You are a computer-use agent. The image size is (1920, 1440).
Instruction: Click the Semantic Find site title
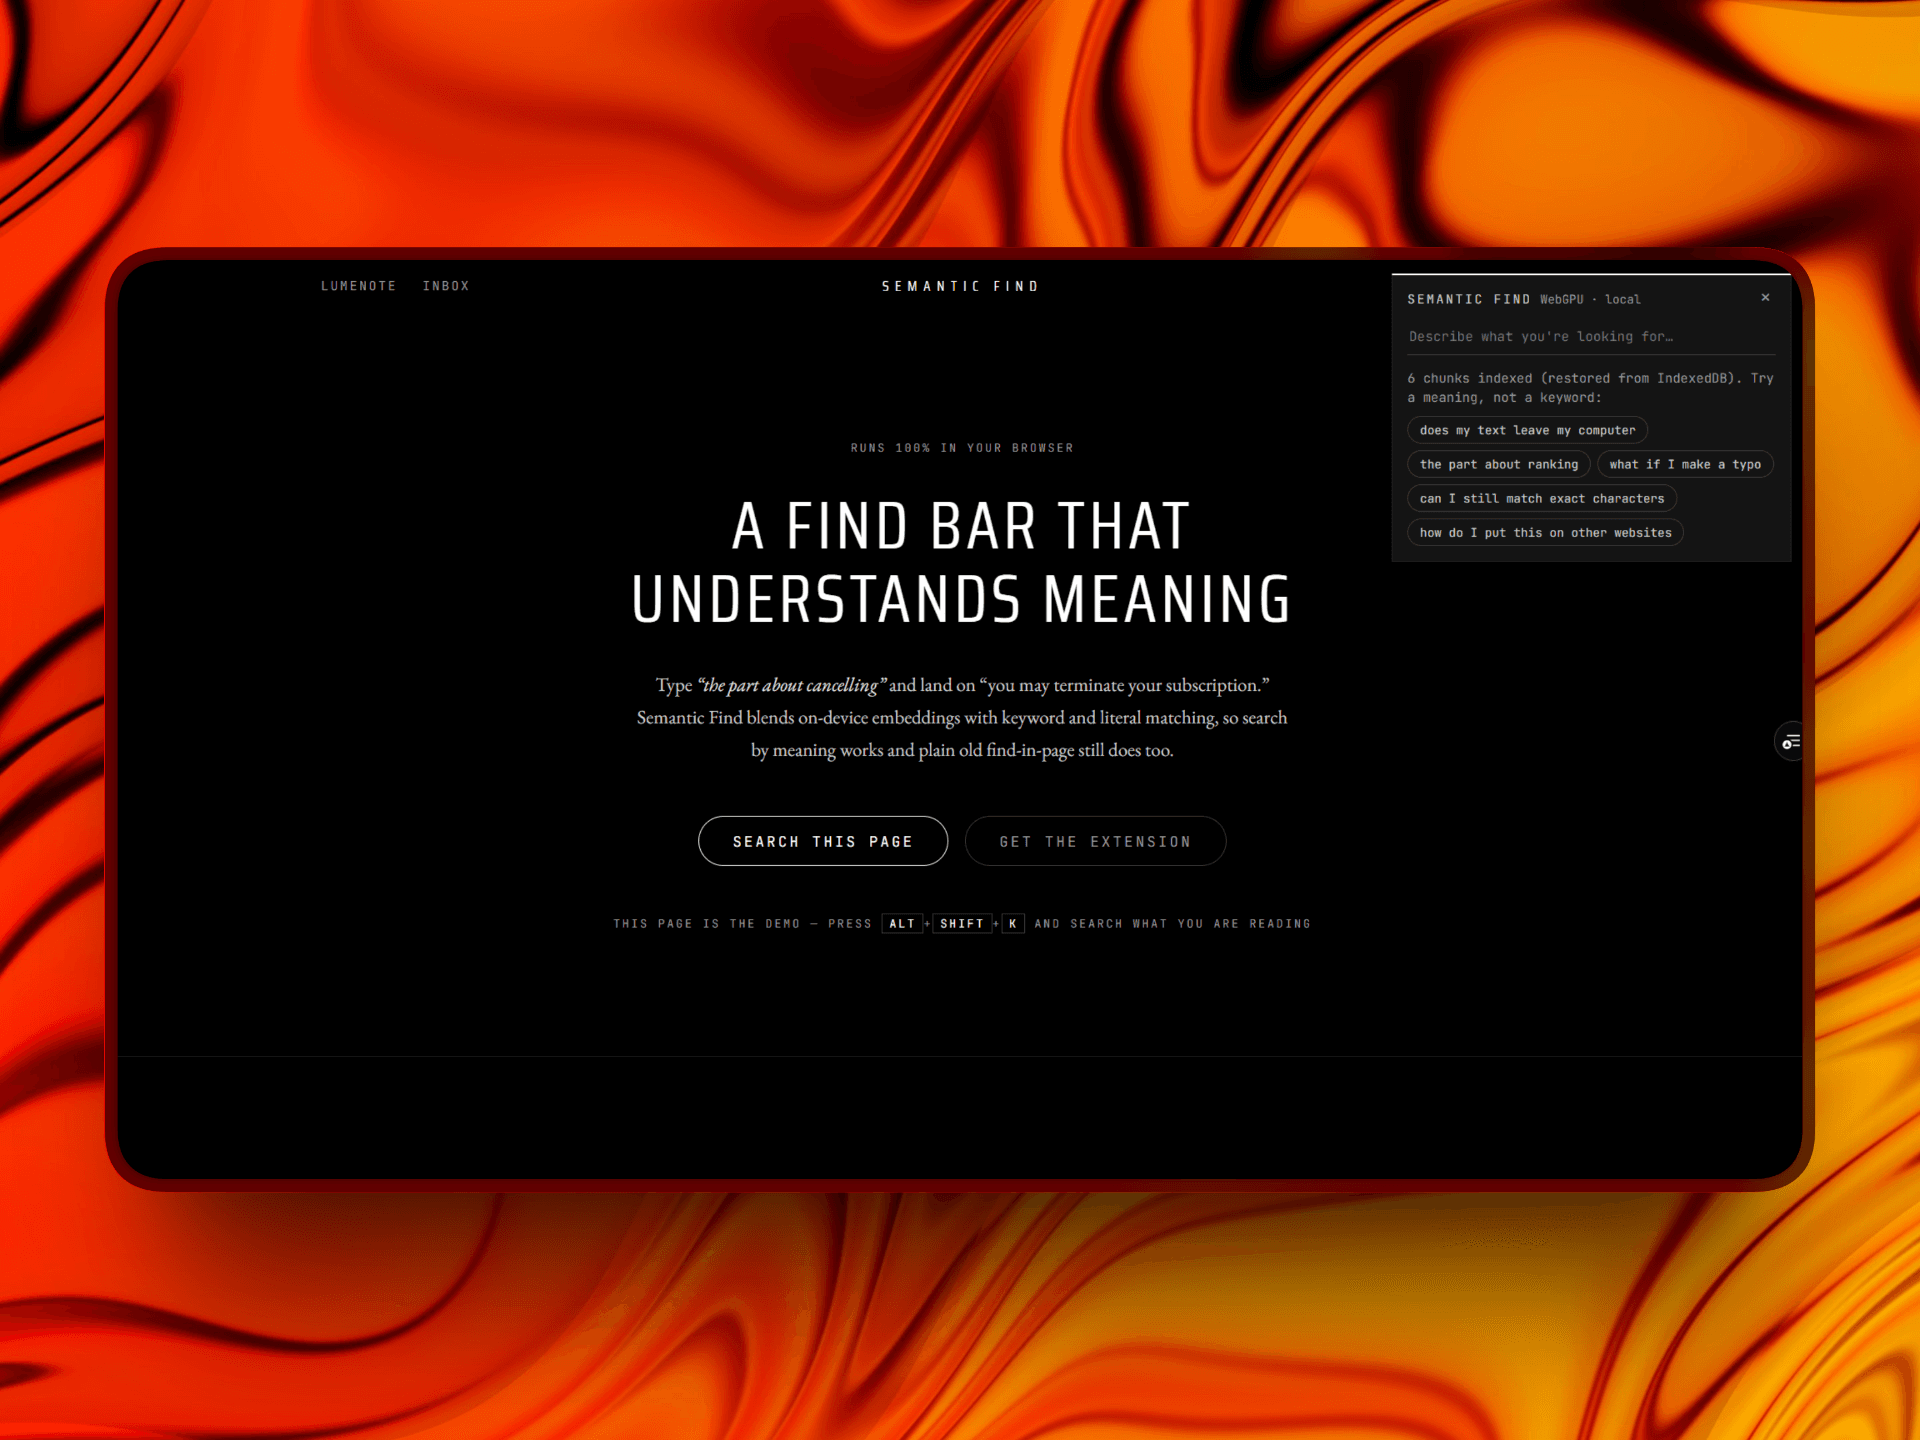tap(960, 286)
